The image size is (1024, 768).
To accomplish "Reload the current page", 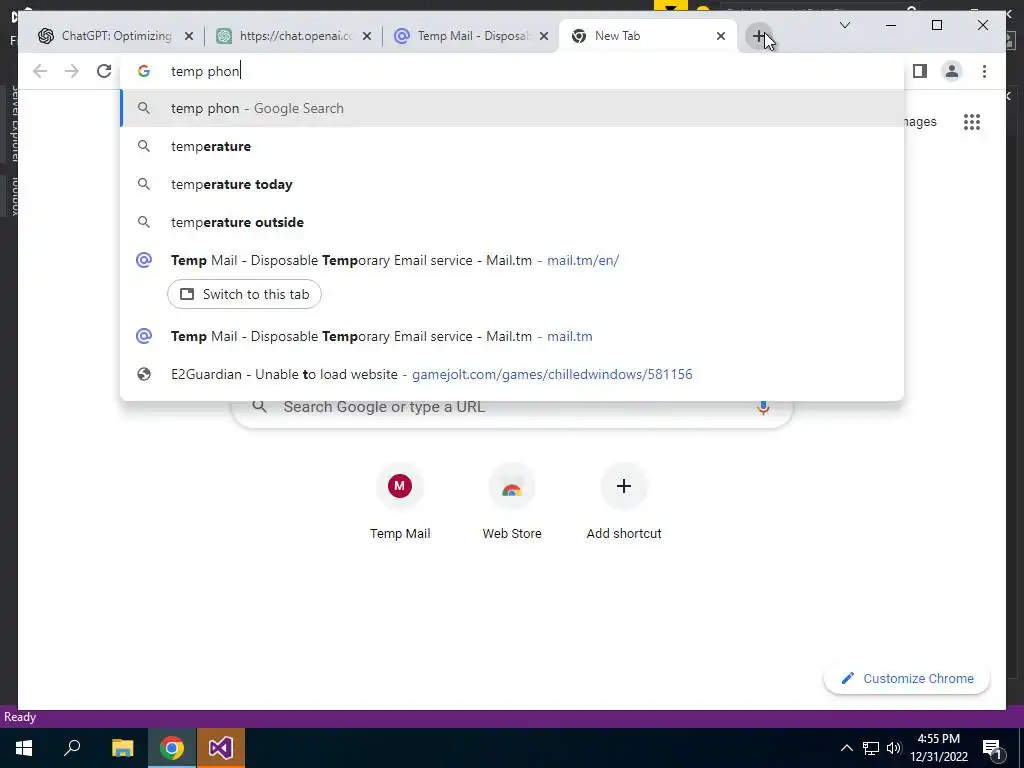I will pos(104,71).
